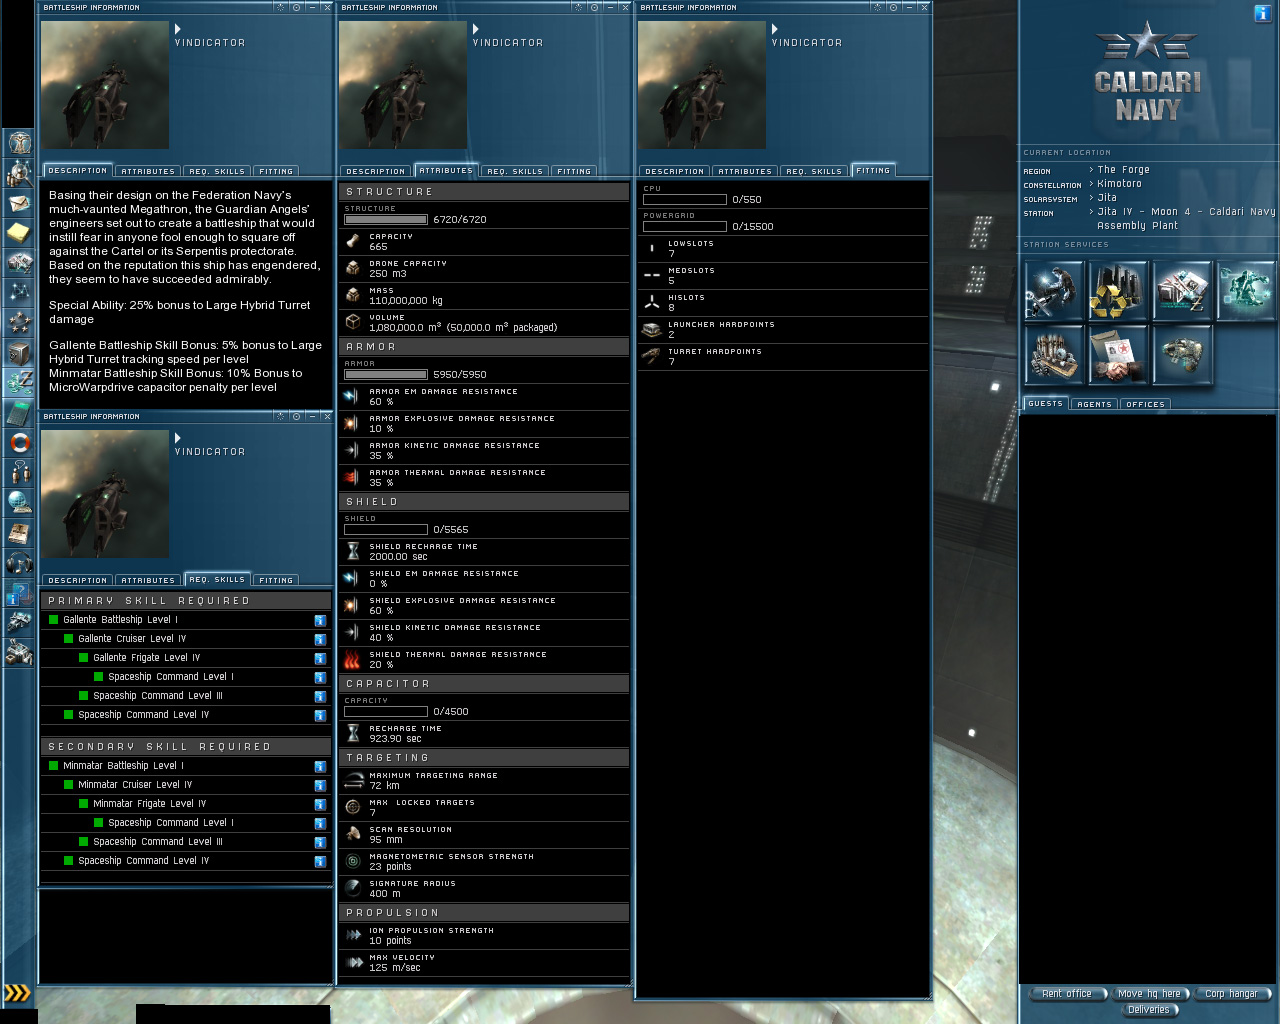Open the assets safe icon
1280x1024 pixels.
click(19, 353)
